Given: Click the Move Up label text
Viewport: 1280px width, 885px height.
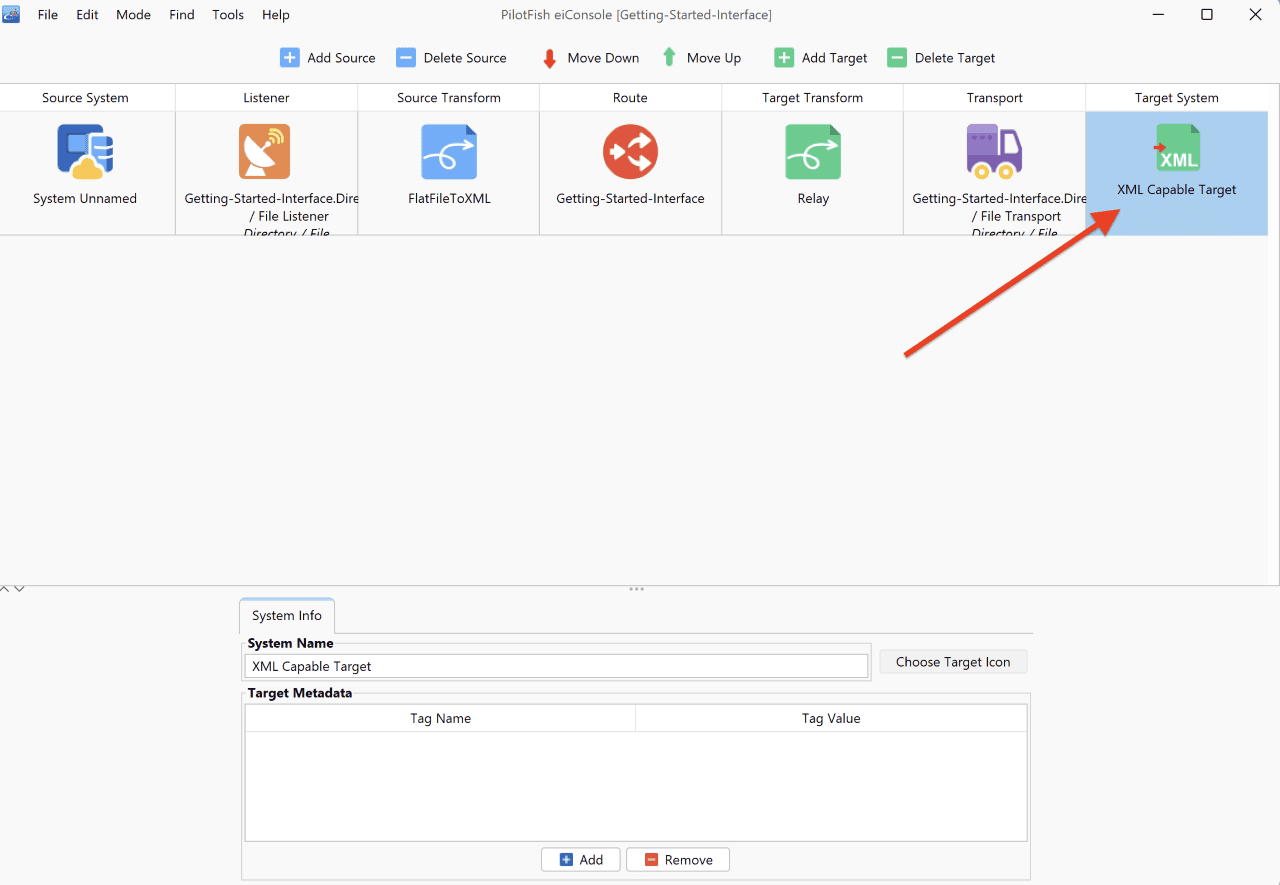Looking at the screenshot, I should (x=714, y=58).
